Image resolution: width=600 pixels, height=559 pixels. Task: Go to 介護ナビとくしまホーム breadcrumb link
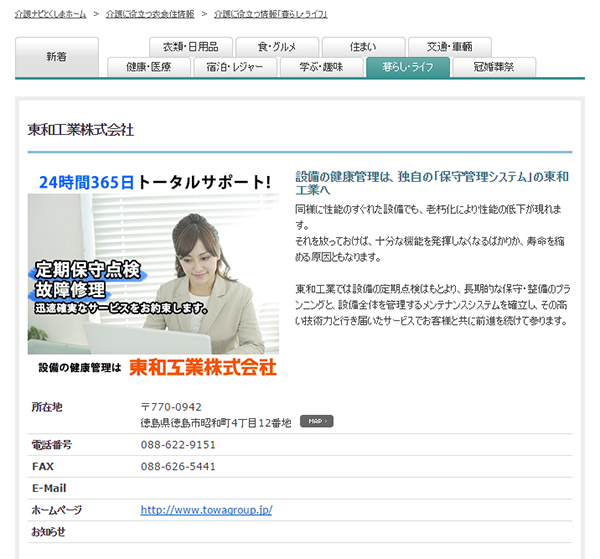tap(51, 15)
